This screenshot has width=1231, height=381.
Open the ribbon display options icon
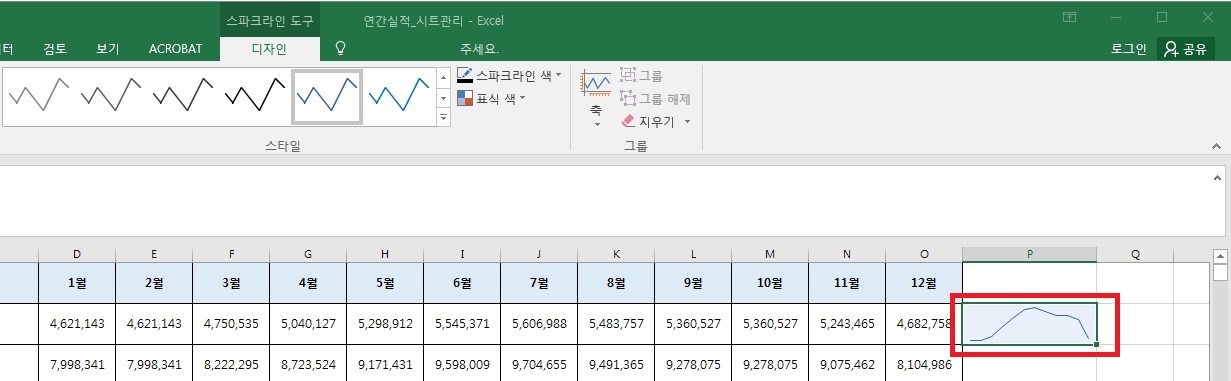click(x=1070, y=18)
